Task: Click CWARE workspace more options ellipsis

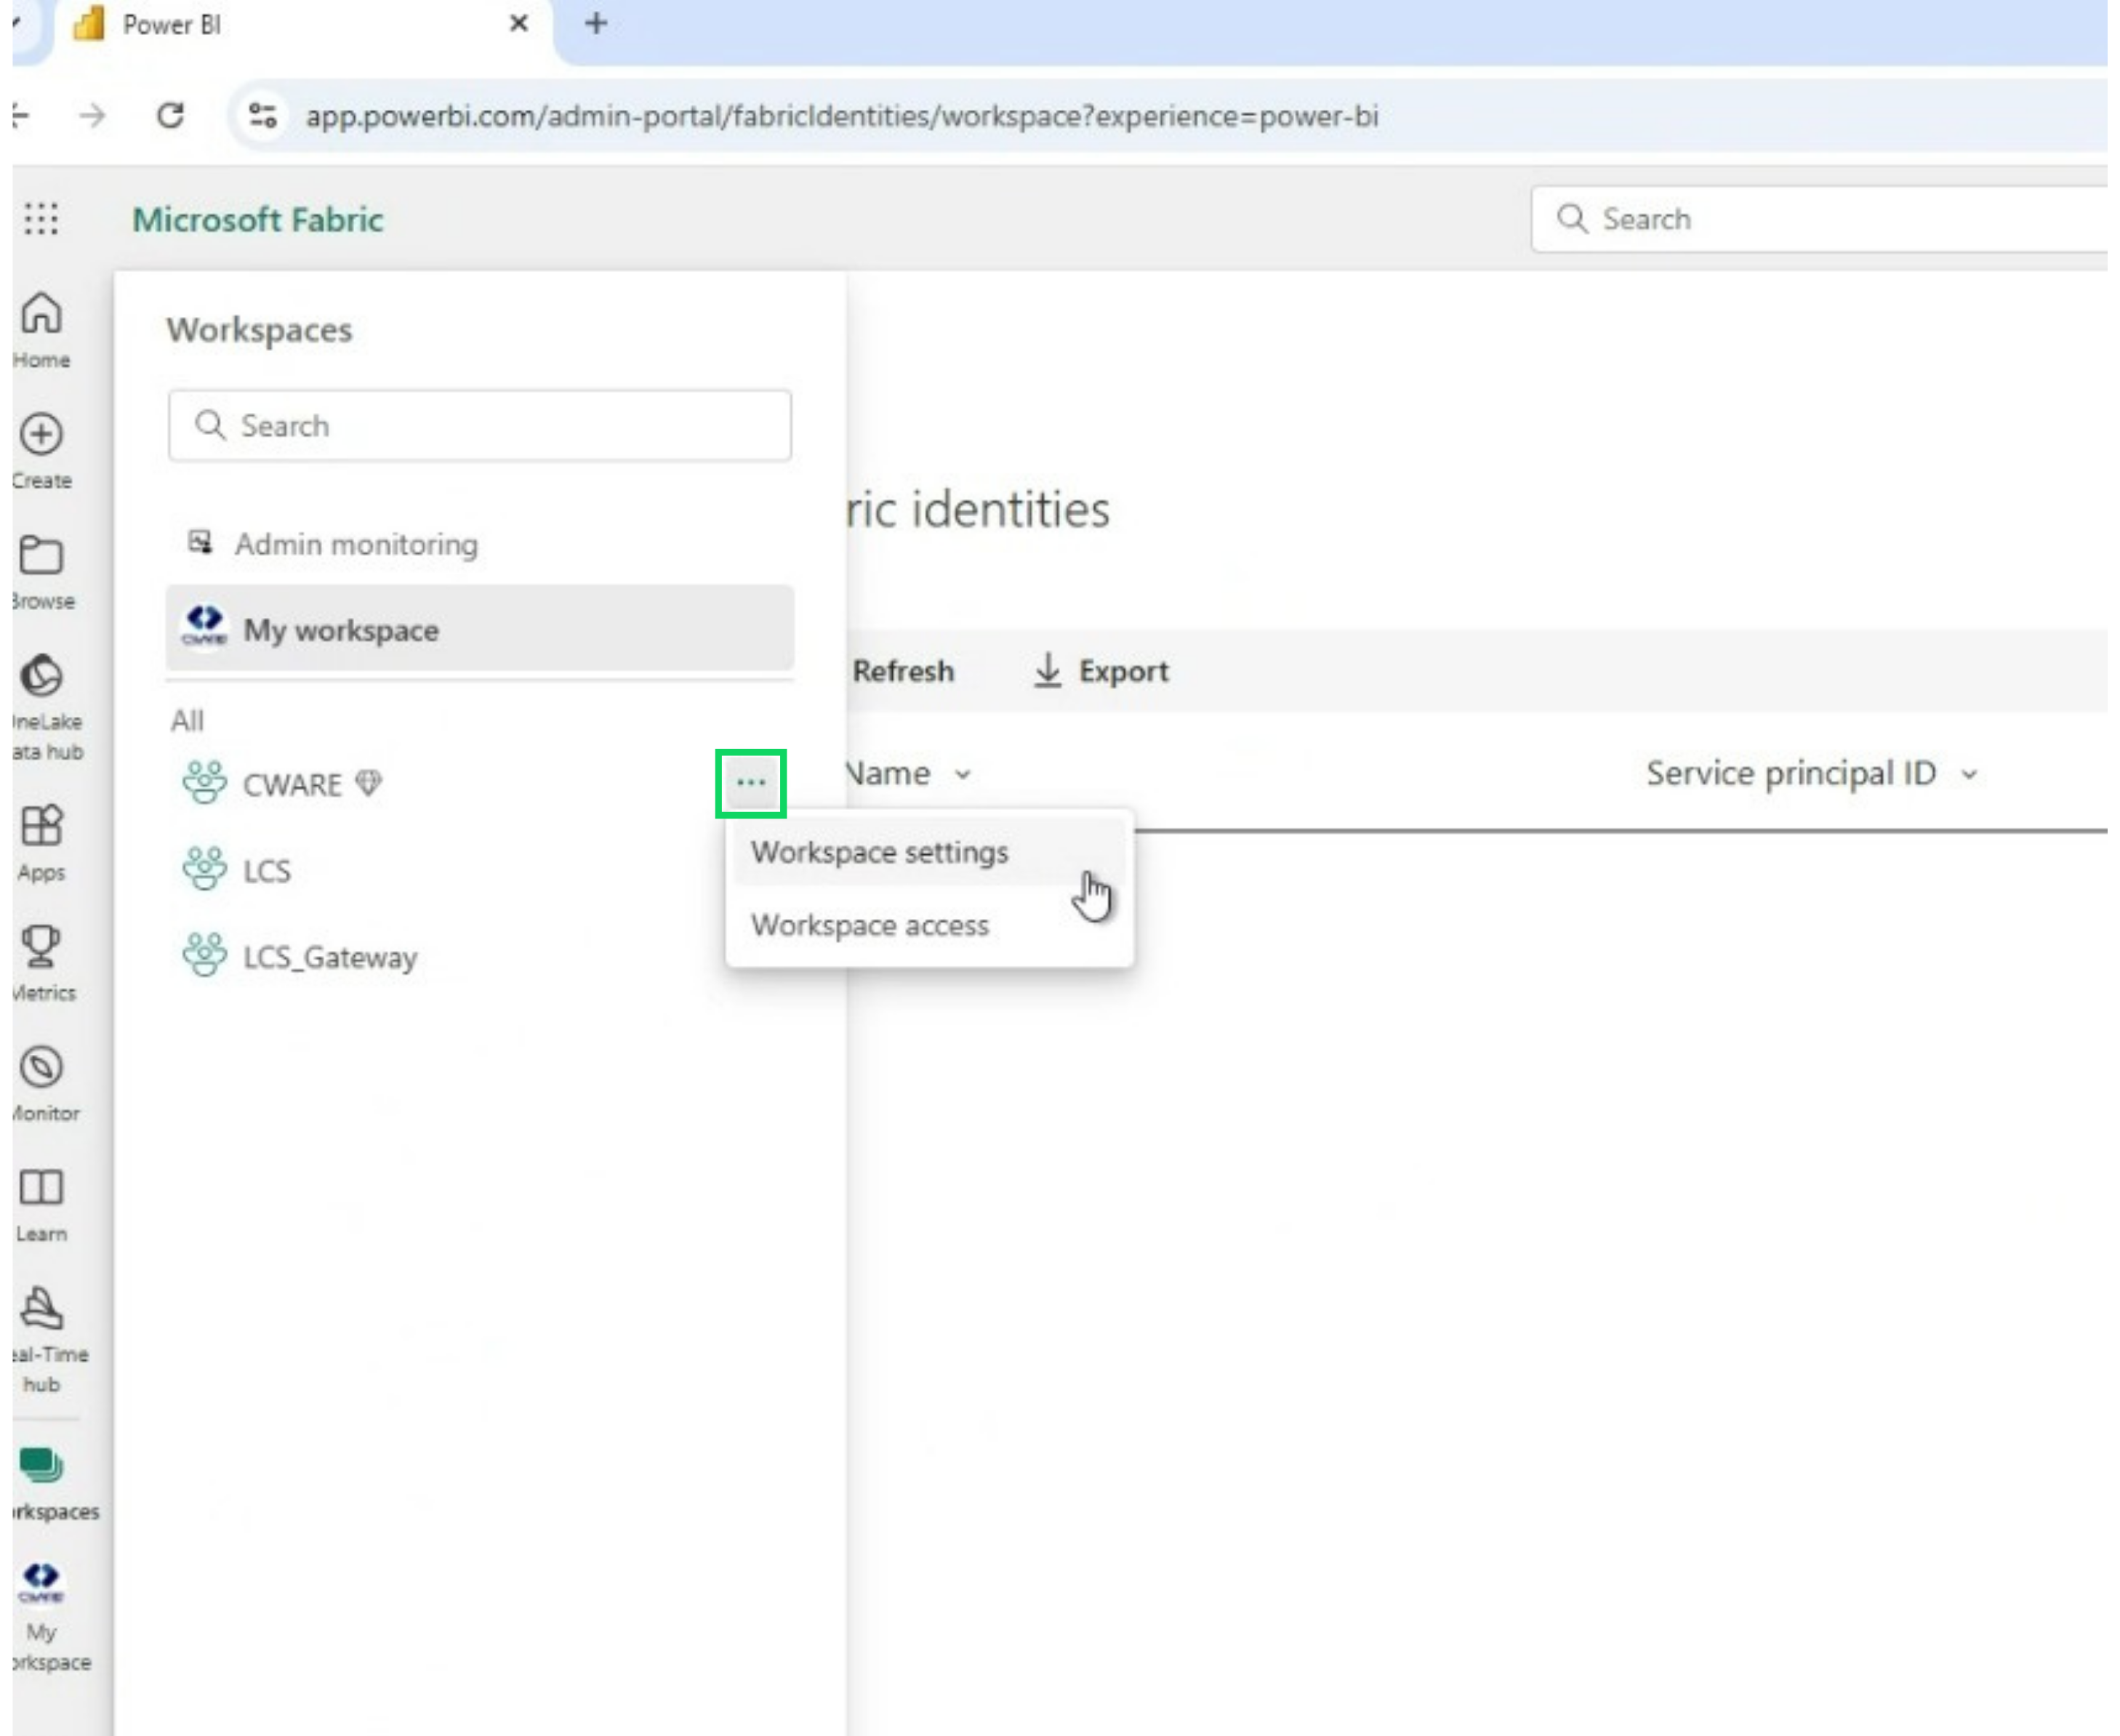Action: (751, 784)
